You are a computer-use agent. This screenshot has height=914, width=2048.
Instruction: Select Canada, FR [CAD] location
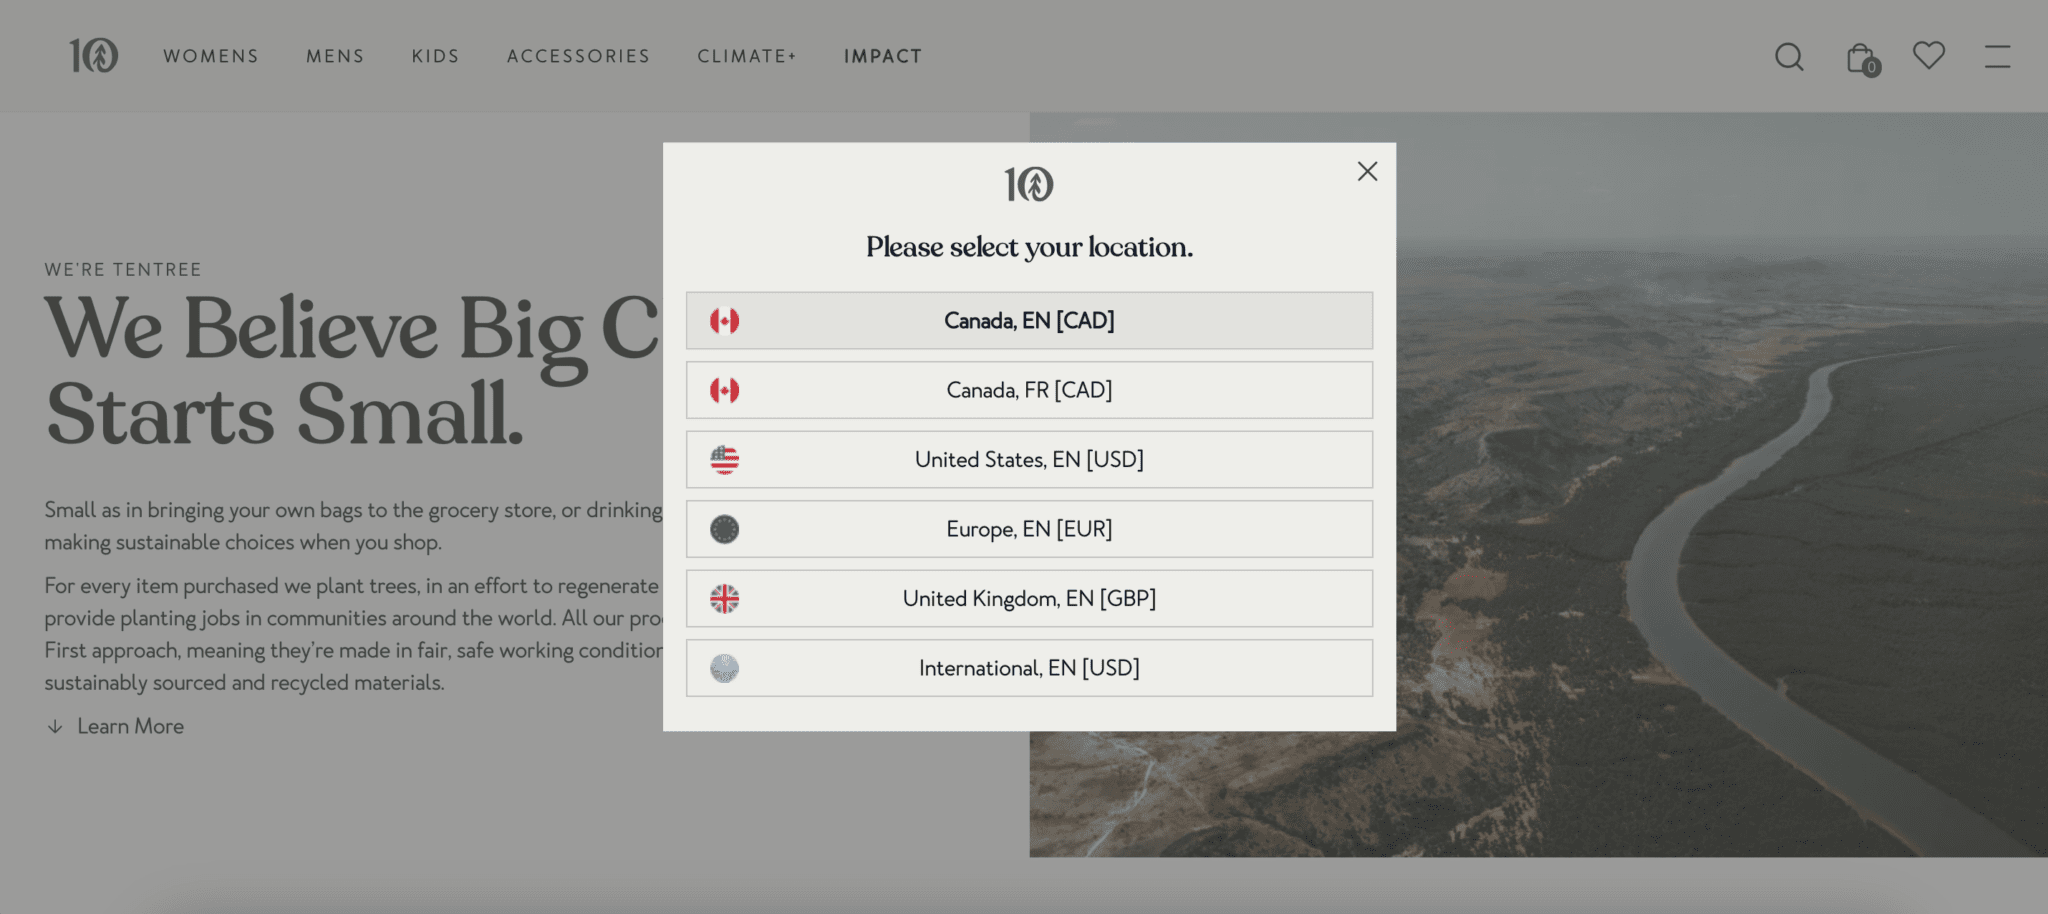(x=1029, y=390)
